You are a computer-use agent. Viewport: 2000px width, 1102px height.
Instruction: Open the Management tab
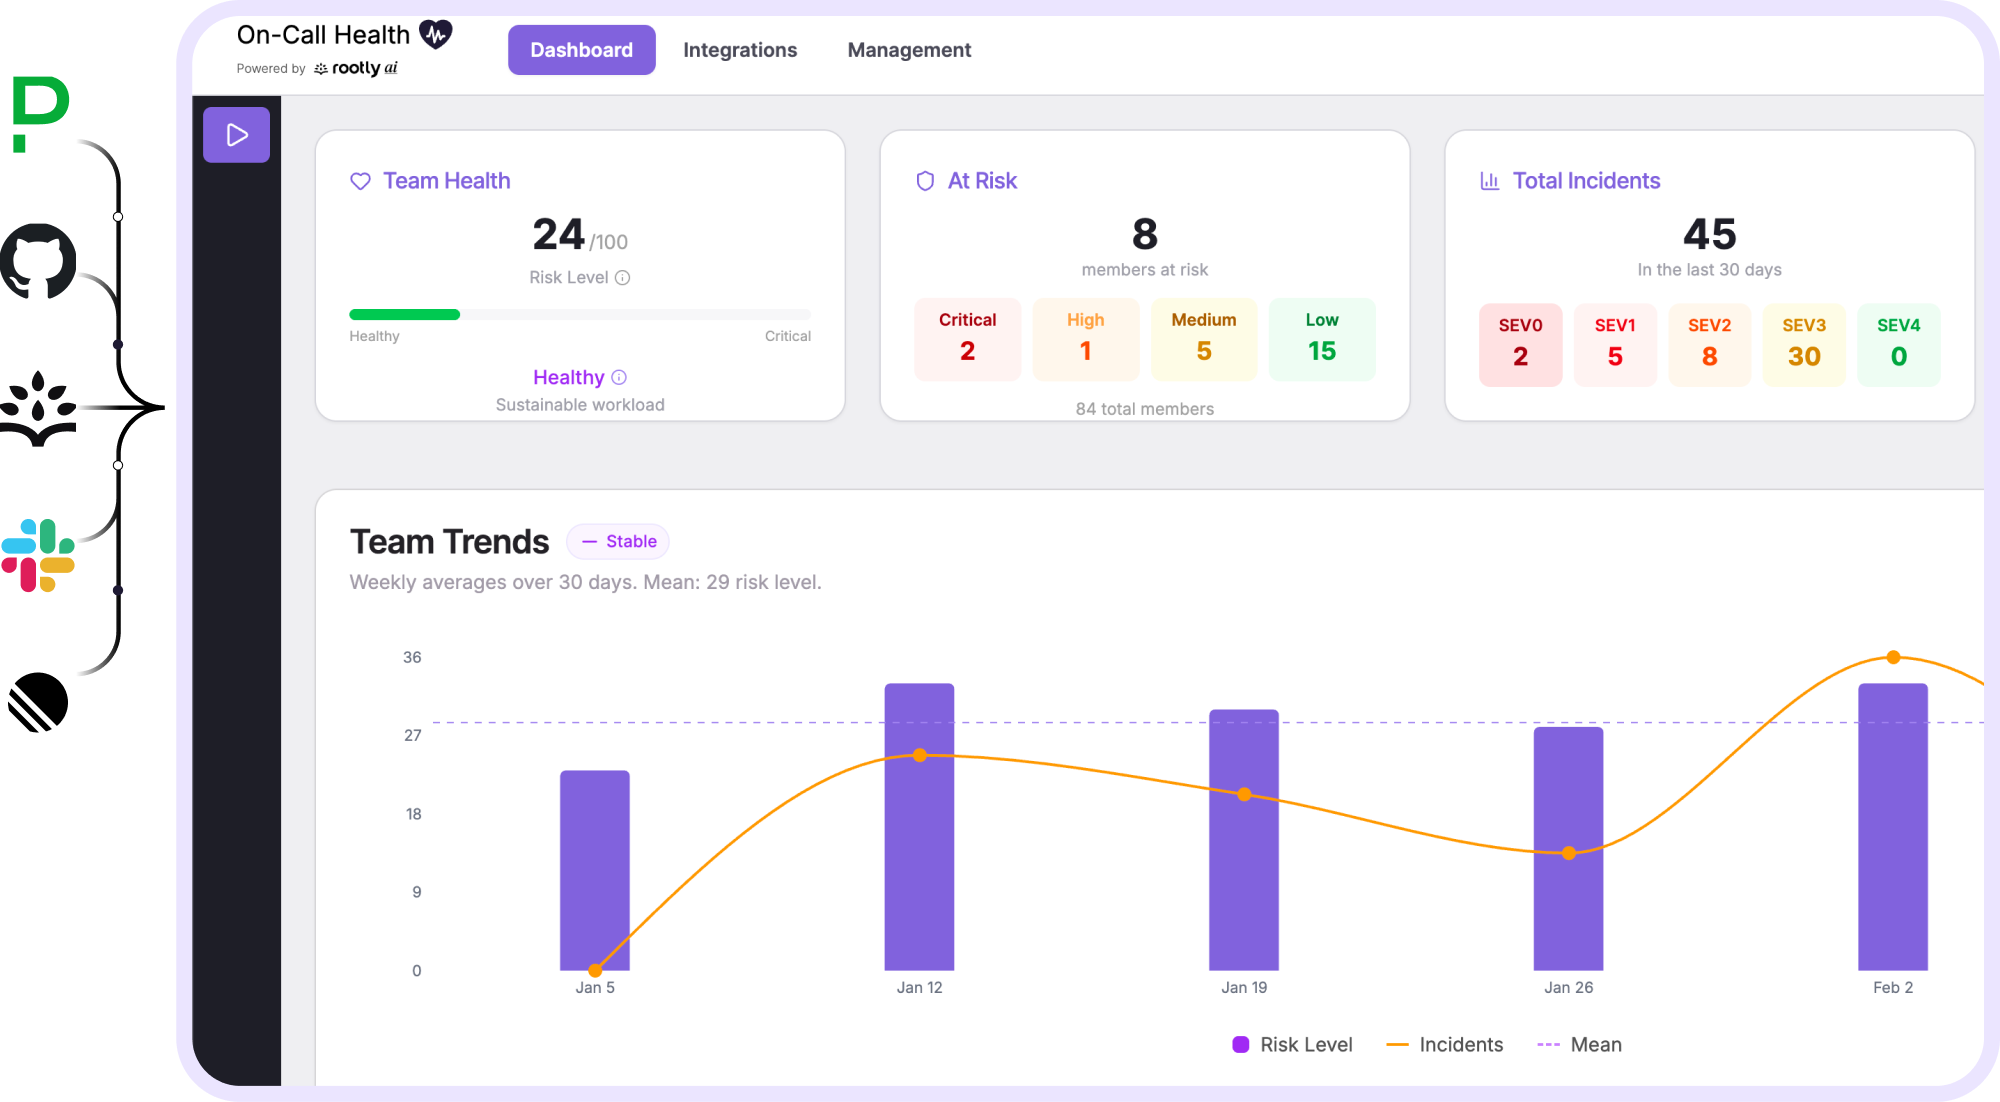(x=909, y=50)
